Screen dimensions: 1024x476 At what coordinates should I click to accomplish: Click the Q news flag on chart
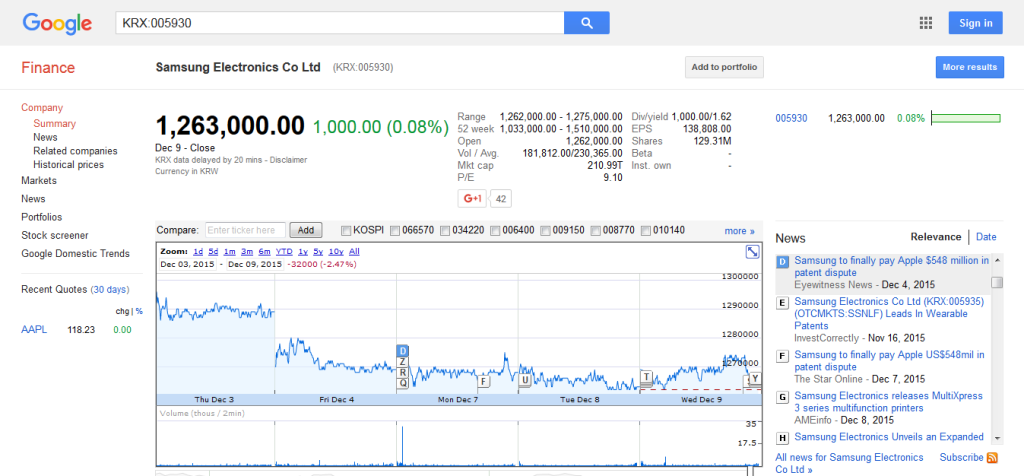(403, 383)
